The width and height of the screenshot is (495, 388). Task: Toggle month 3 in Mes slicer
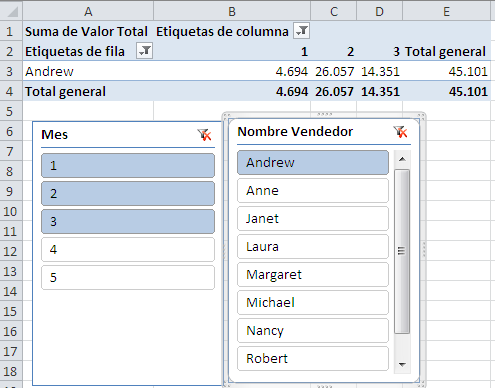coord(128,221)
